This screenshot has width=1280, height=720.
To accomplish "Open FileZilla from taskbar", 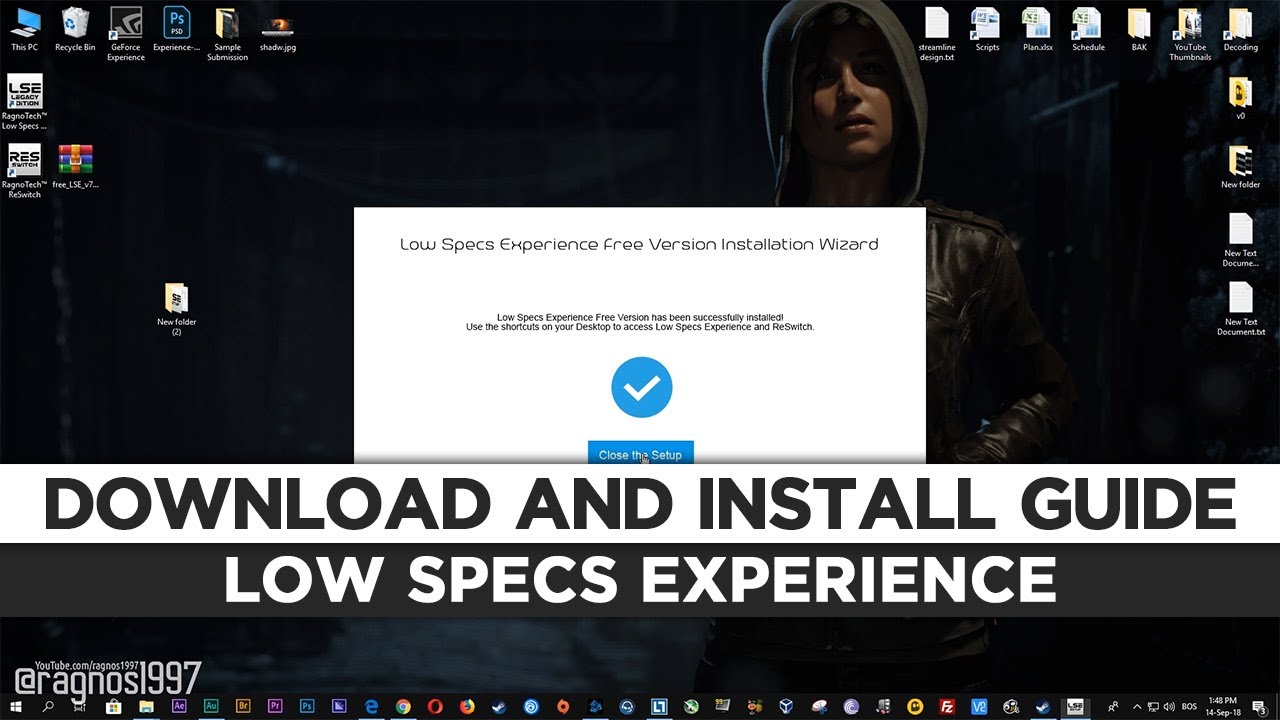I will point(947,706).
